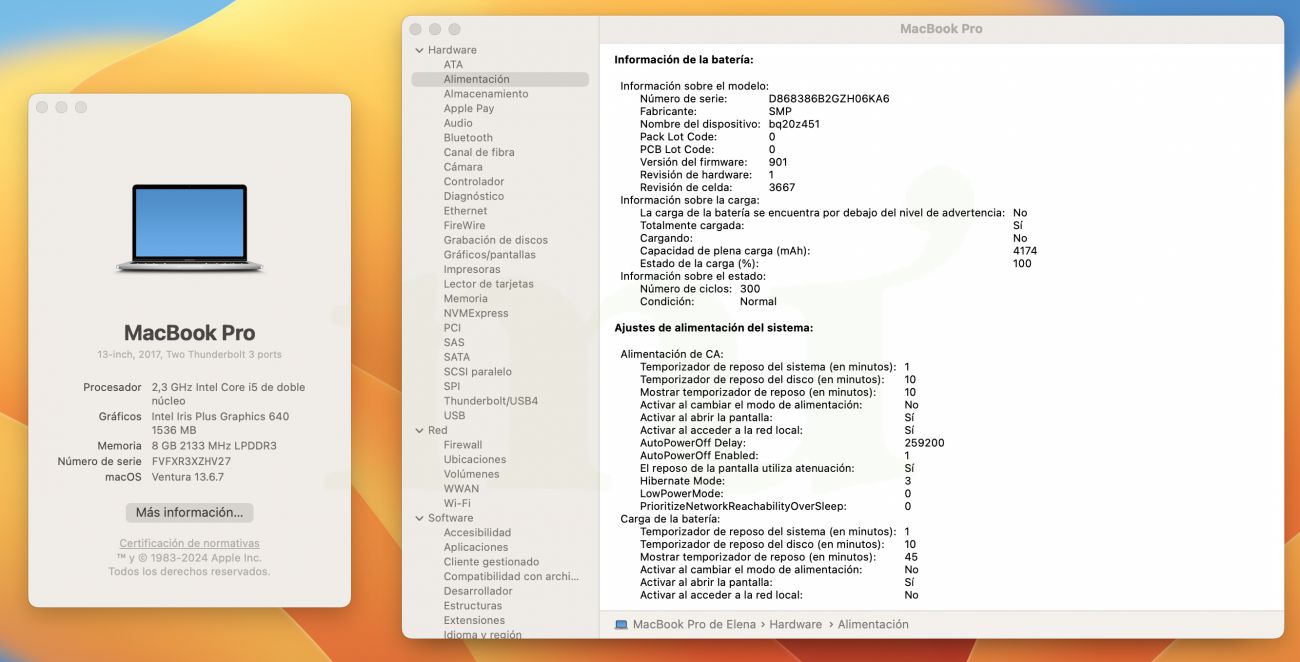
Task: Collapse the Software section in sidebar
Action: [x=419, y=518]
